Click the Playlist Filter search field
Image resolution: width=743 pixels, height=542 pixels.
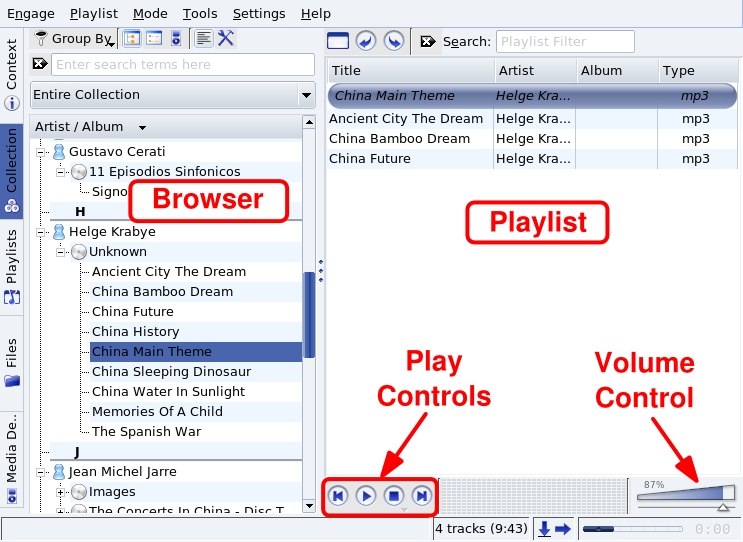tap(565, 41)
